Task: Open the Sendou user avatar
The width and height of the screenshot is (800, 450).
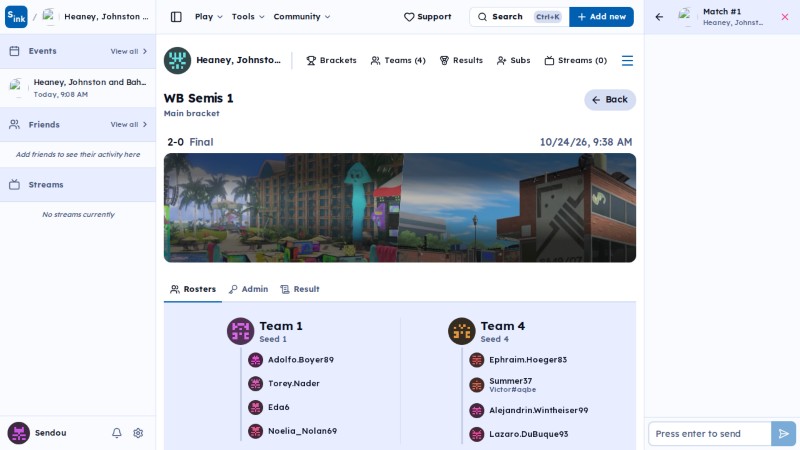Action: coord(18,433)
